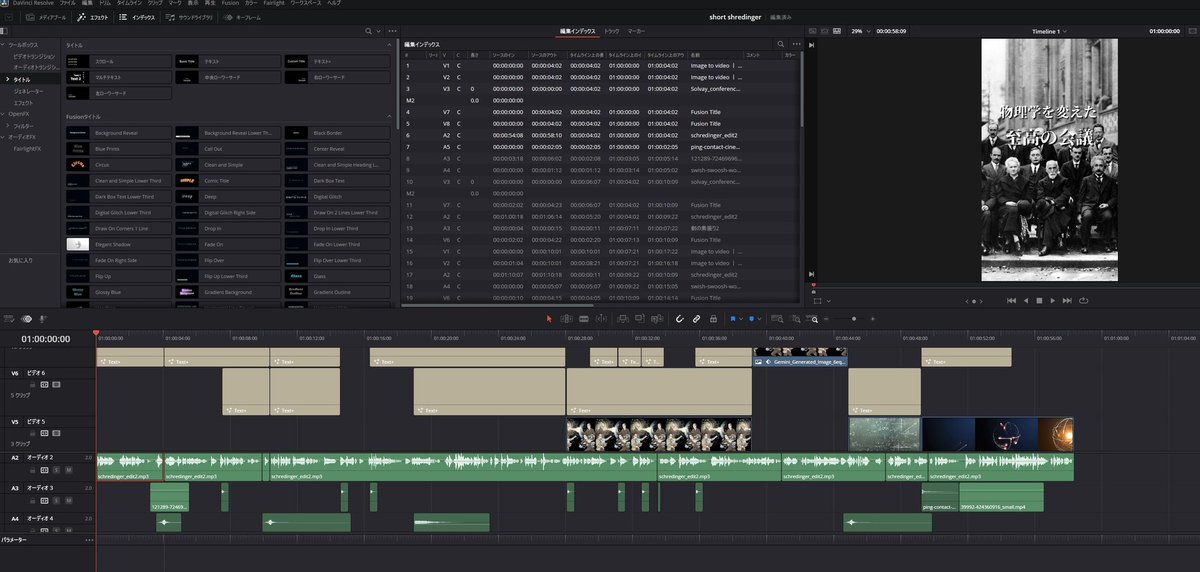Click the search icon in edit index panel
The image size is (1200, 572).
[x=781, y=44]
